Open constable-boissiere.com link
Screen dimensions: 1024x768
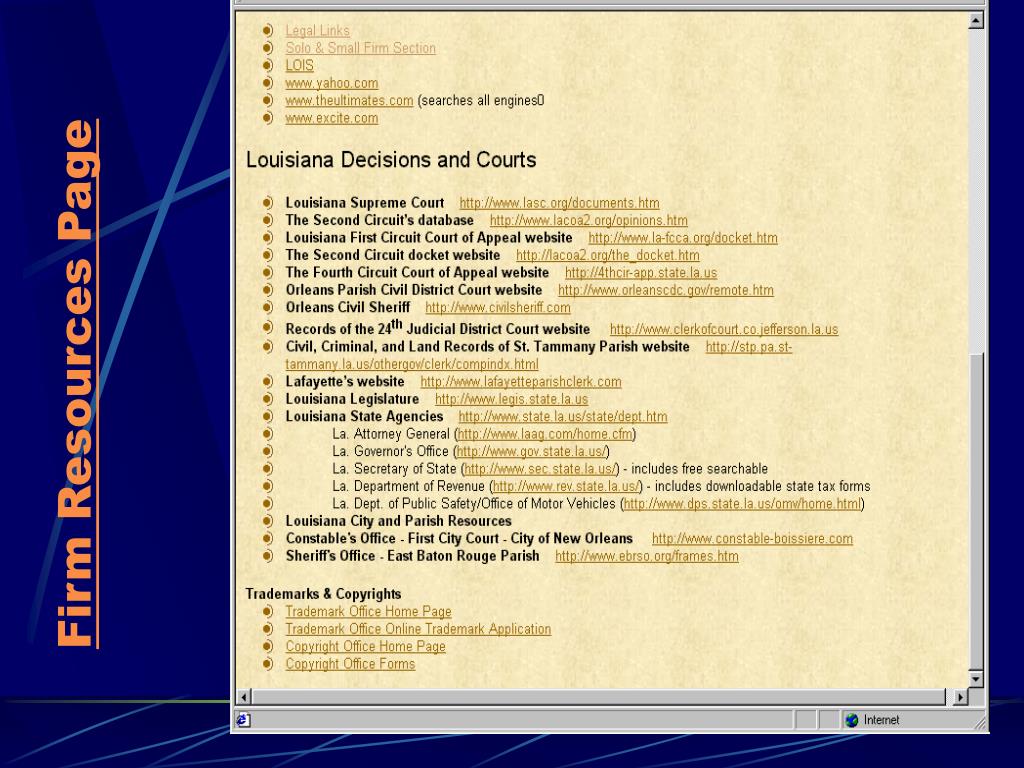pos(752,539)
